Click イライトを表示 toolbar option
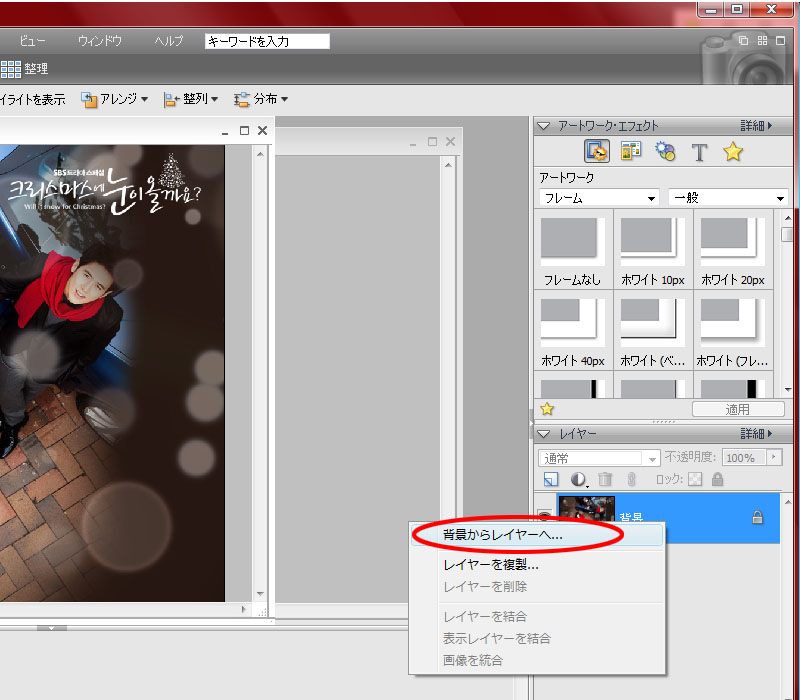The height and width of the screenshot is (700, 800). click(33, 99)
